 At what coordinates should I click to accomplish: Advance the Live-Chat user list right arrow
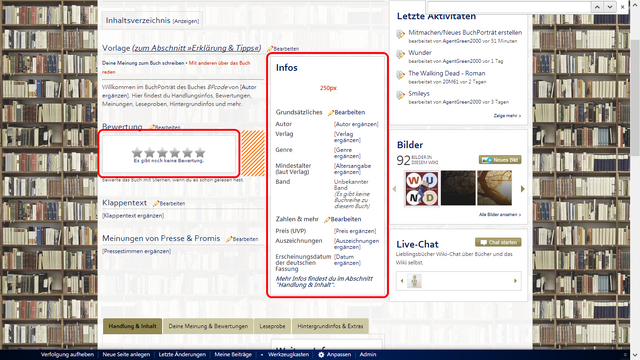pyautogui.click(x=515, y=281)
